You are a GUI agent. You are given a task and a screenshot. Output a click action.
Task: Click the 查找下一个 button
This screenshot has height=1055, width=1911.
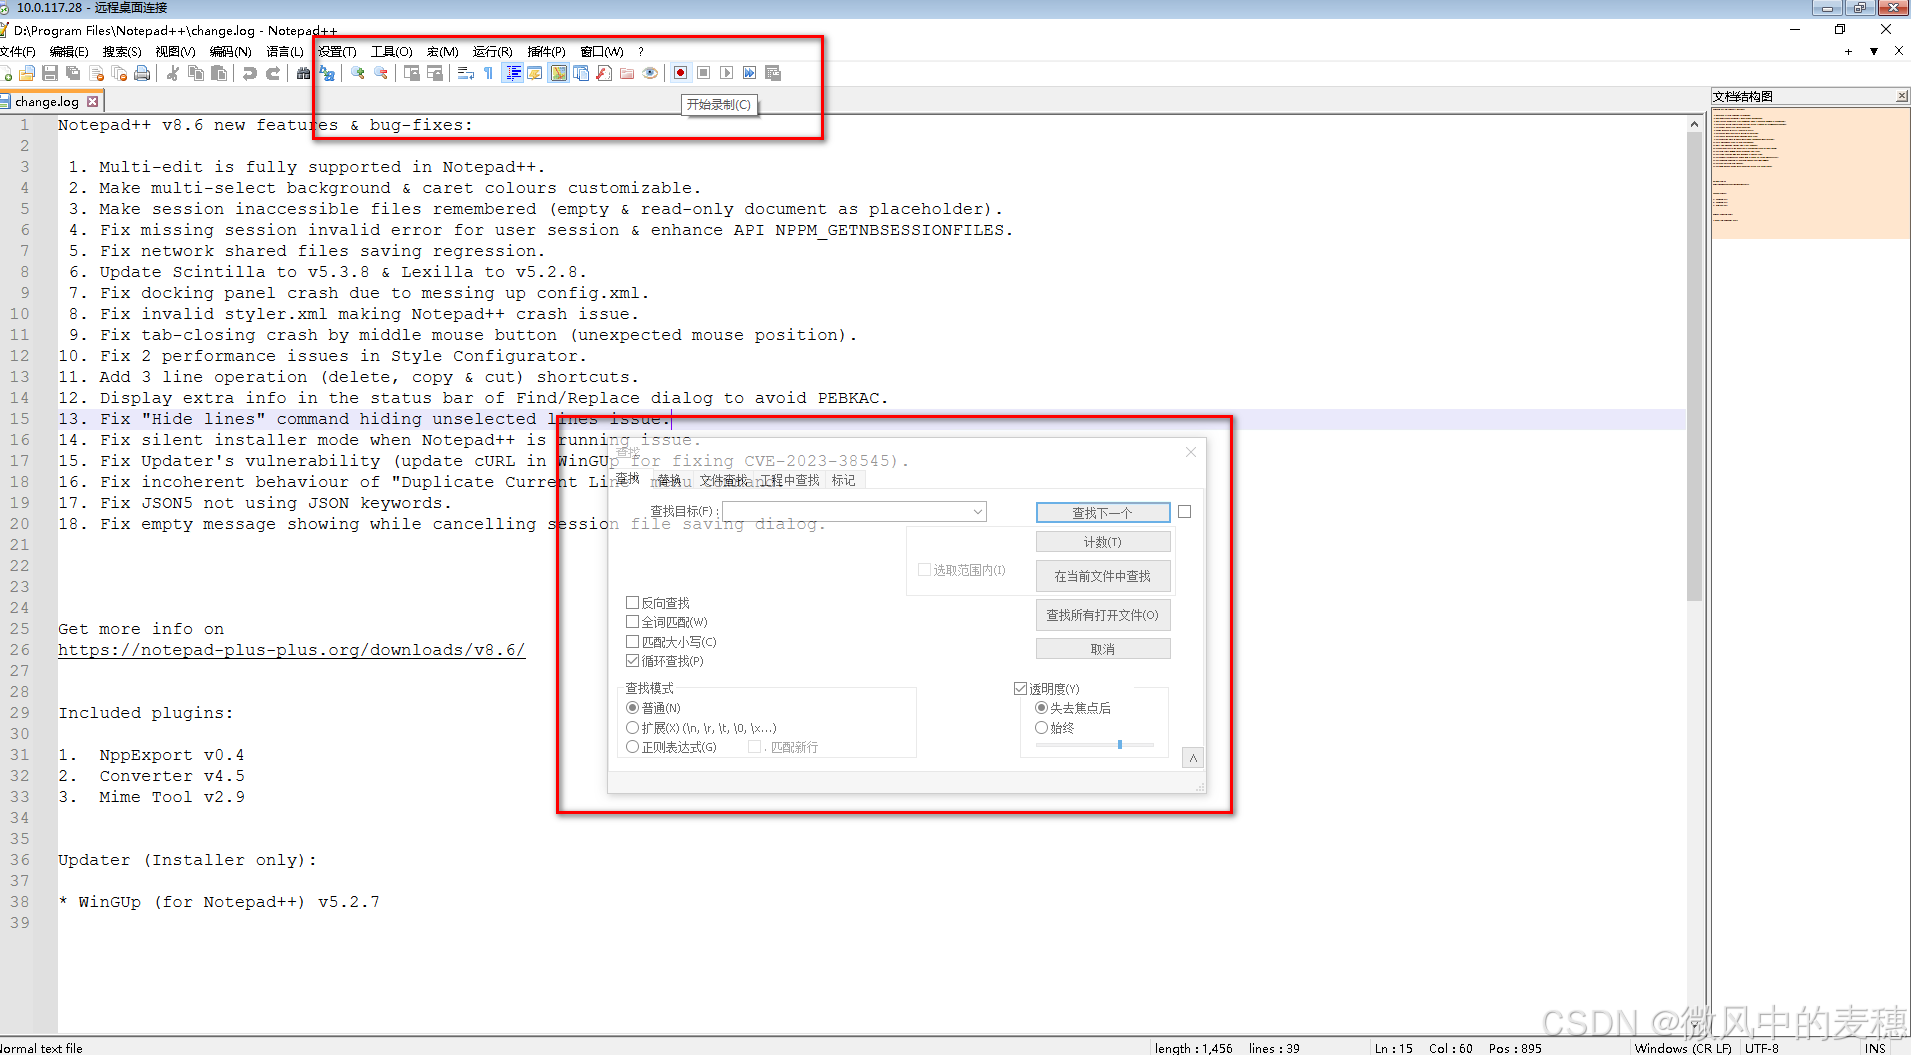1103,513
